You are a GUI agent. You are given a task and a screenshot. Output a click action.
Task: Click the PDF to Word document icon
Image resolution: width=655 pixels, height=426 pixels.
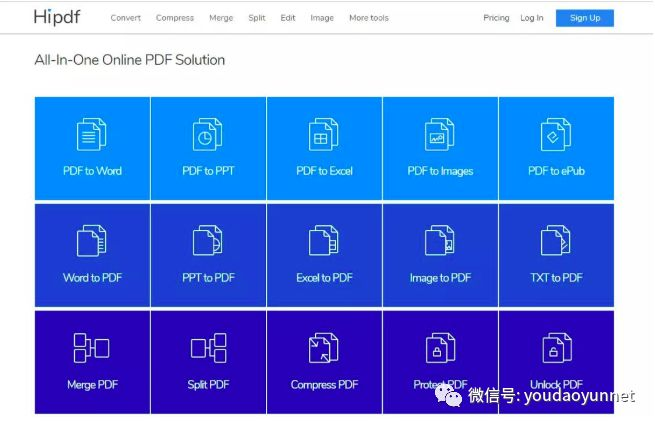coord(91,134)
